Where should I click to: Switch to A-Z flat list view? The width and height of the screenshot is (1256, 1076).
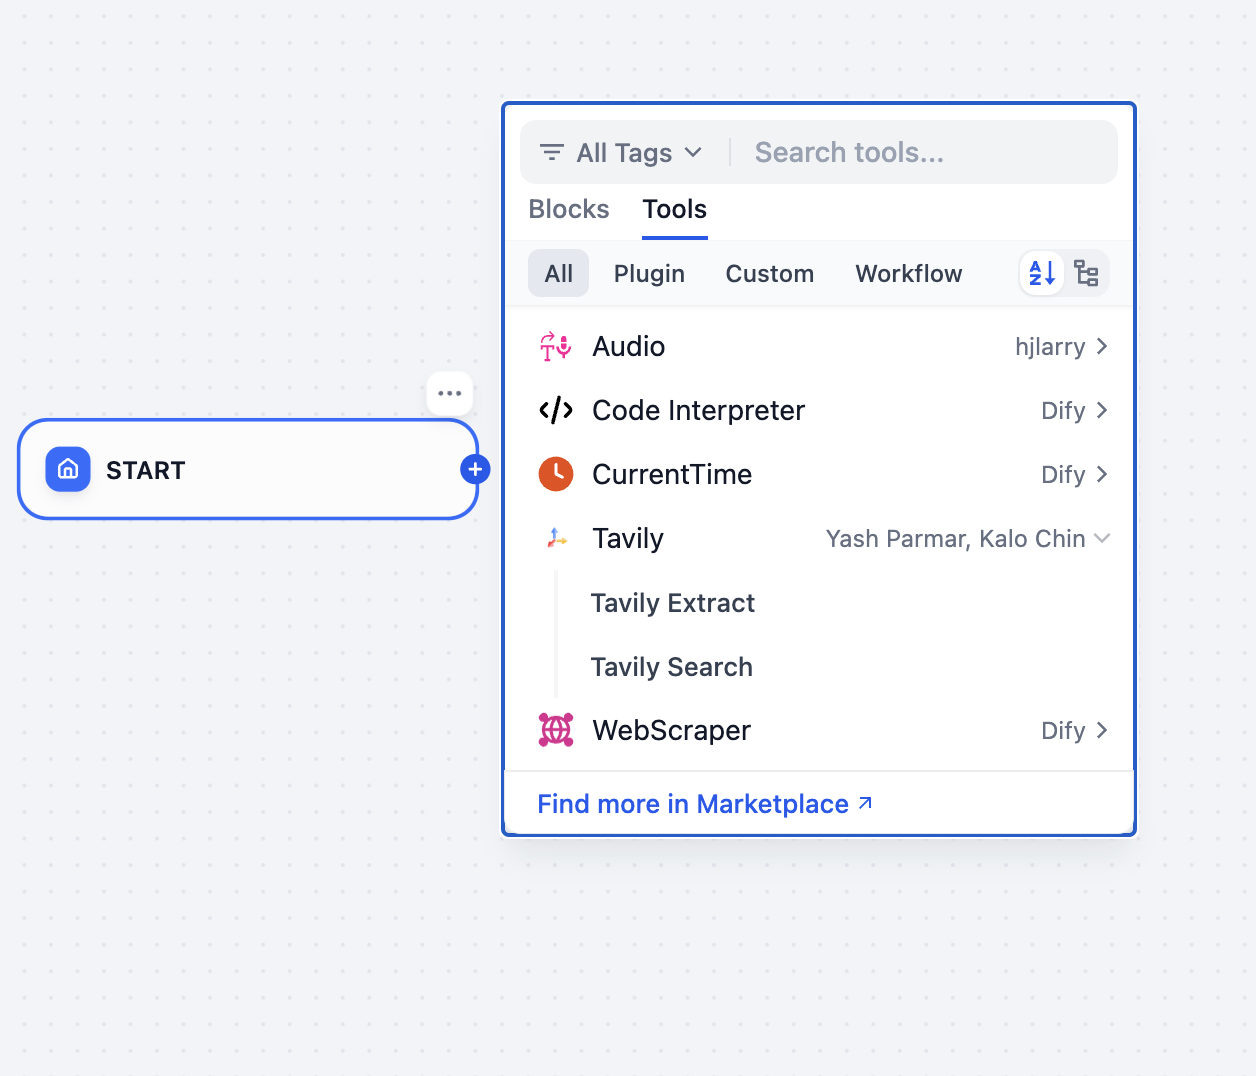[1042, 273]
